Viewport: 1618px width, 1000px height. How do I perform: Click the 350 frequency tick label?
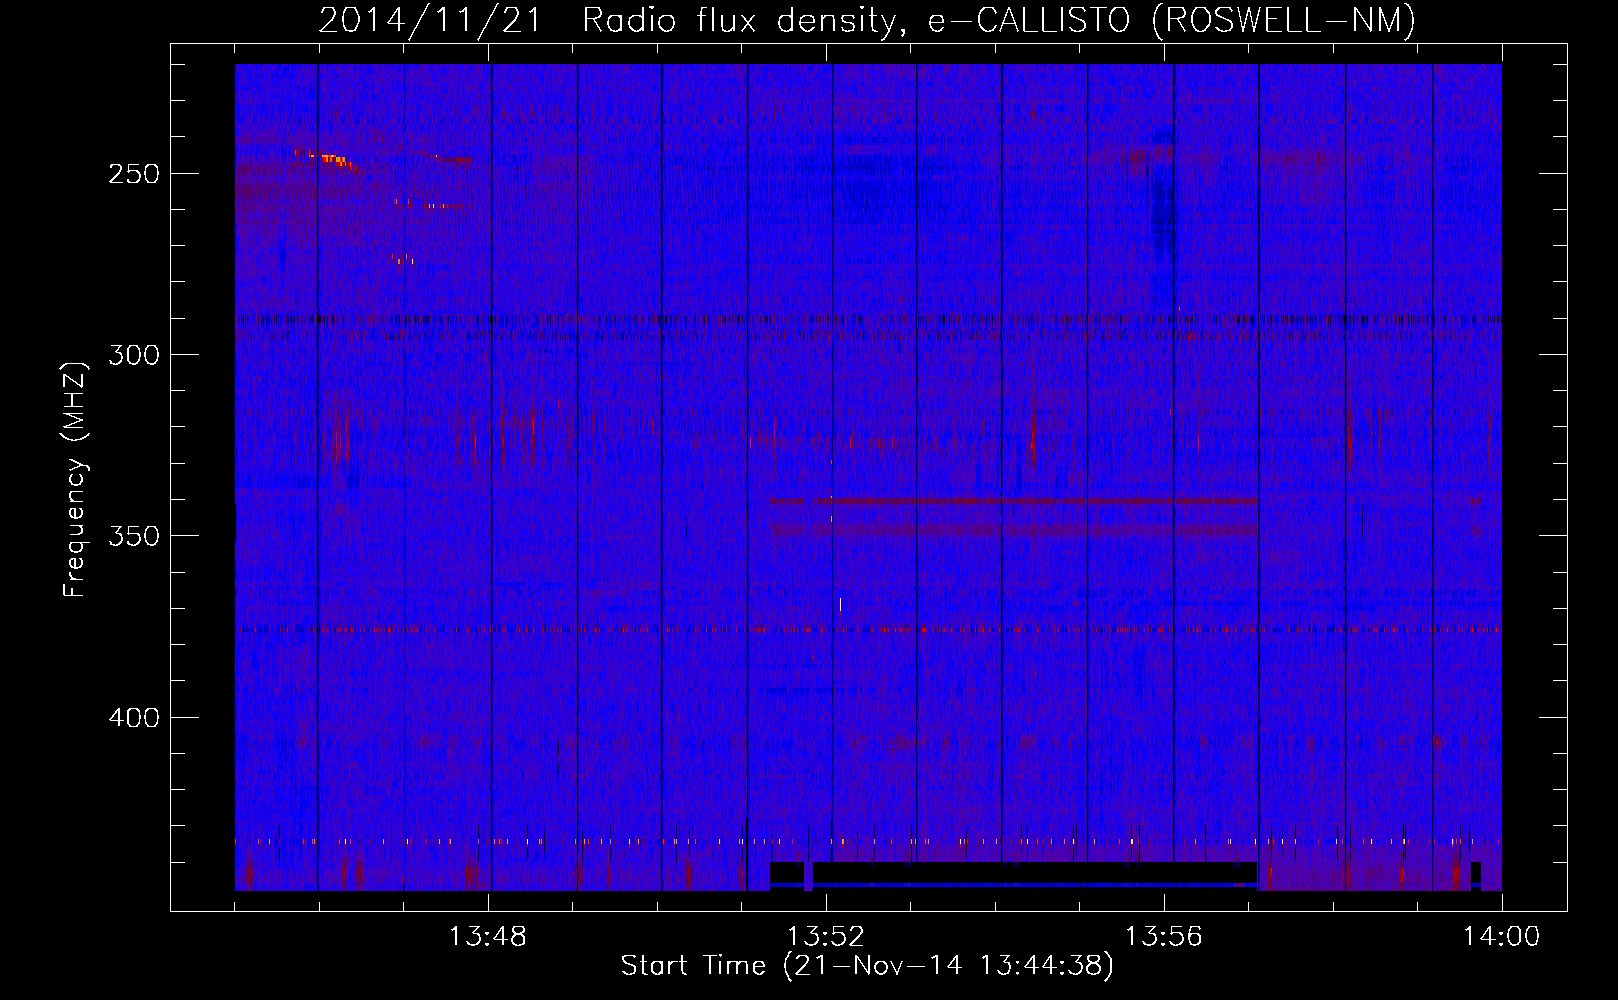pos(134,536)
